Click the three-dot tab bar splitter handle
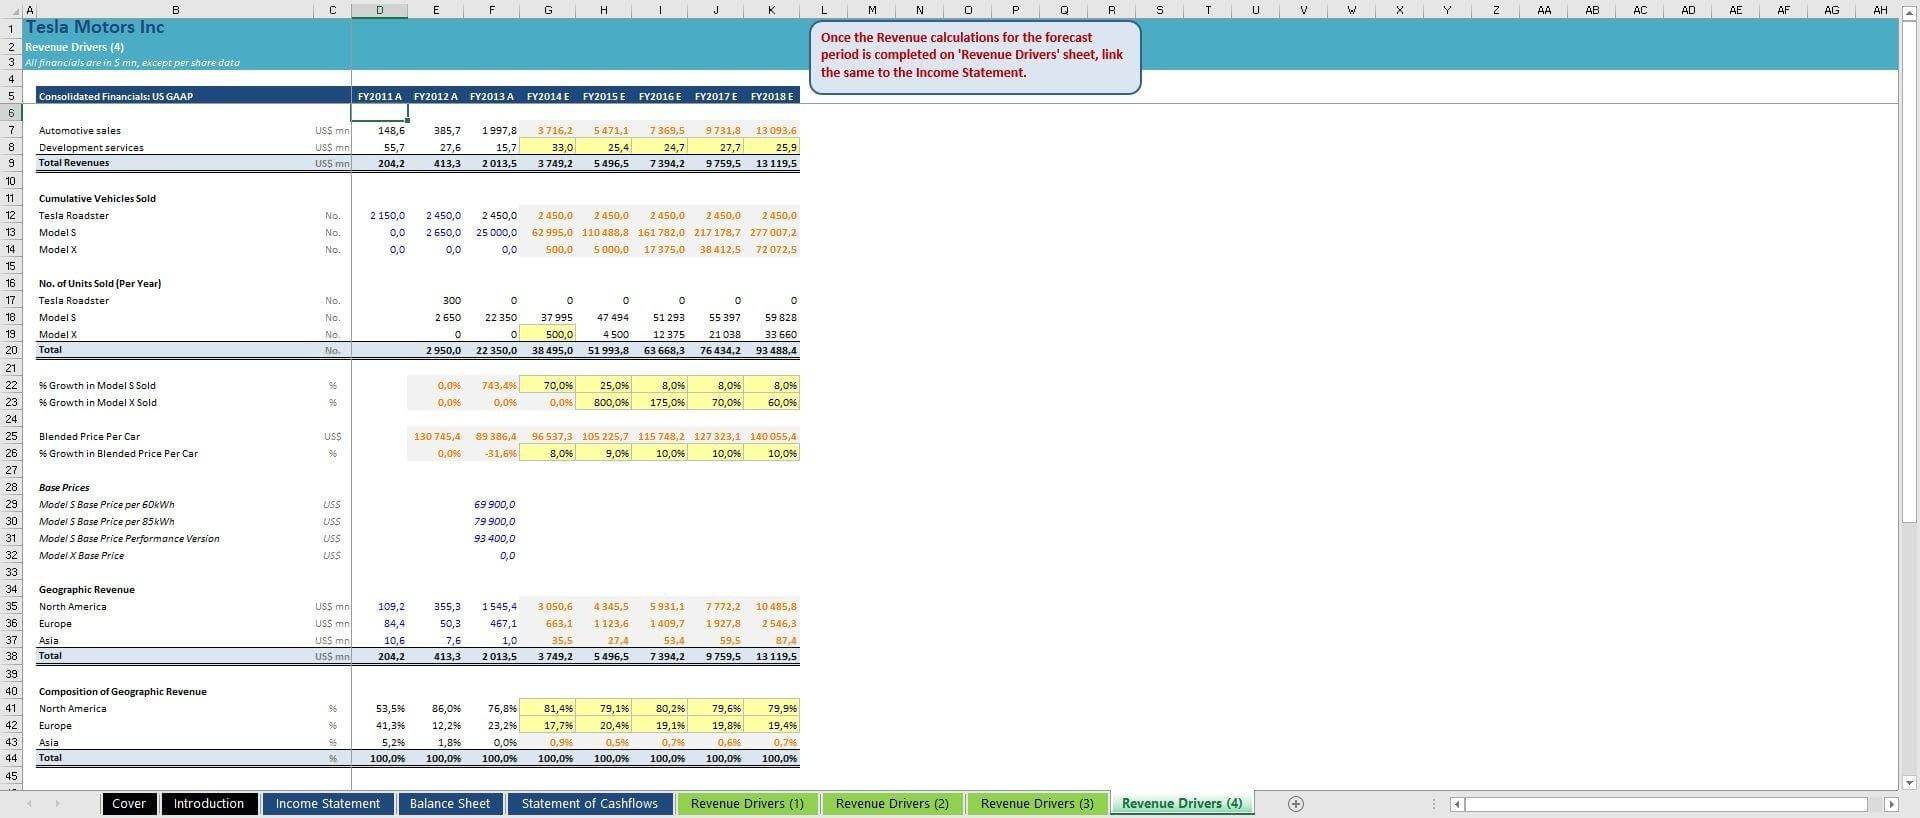 point(1433,804)
